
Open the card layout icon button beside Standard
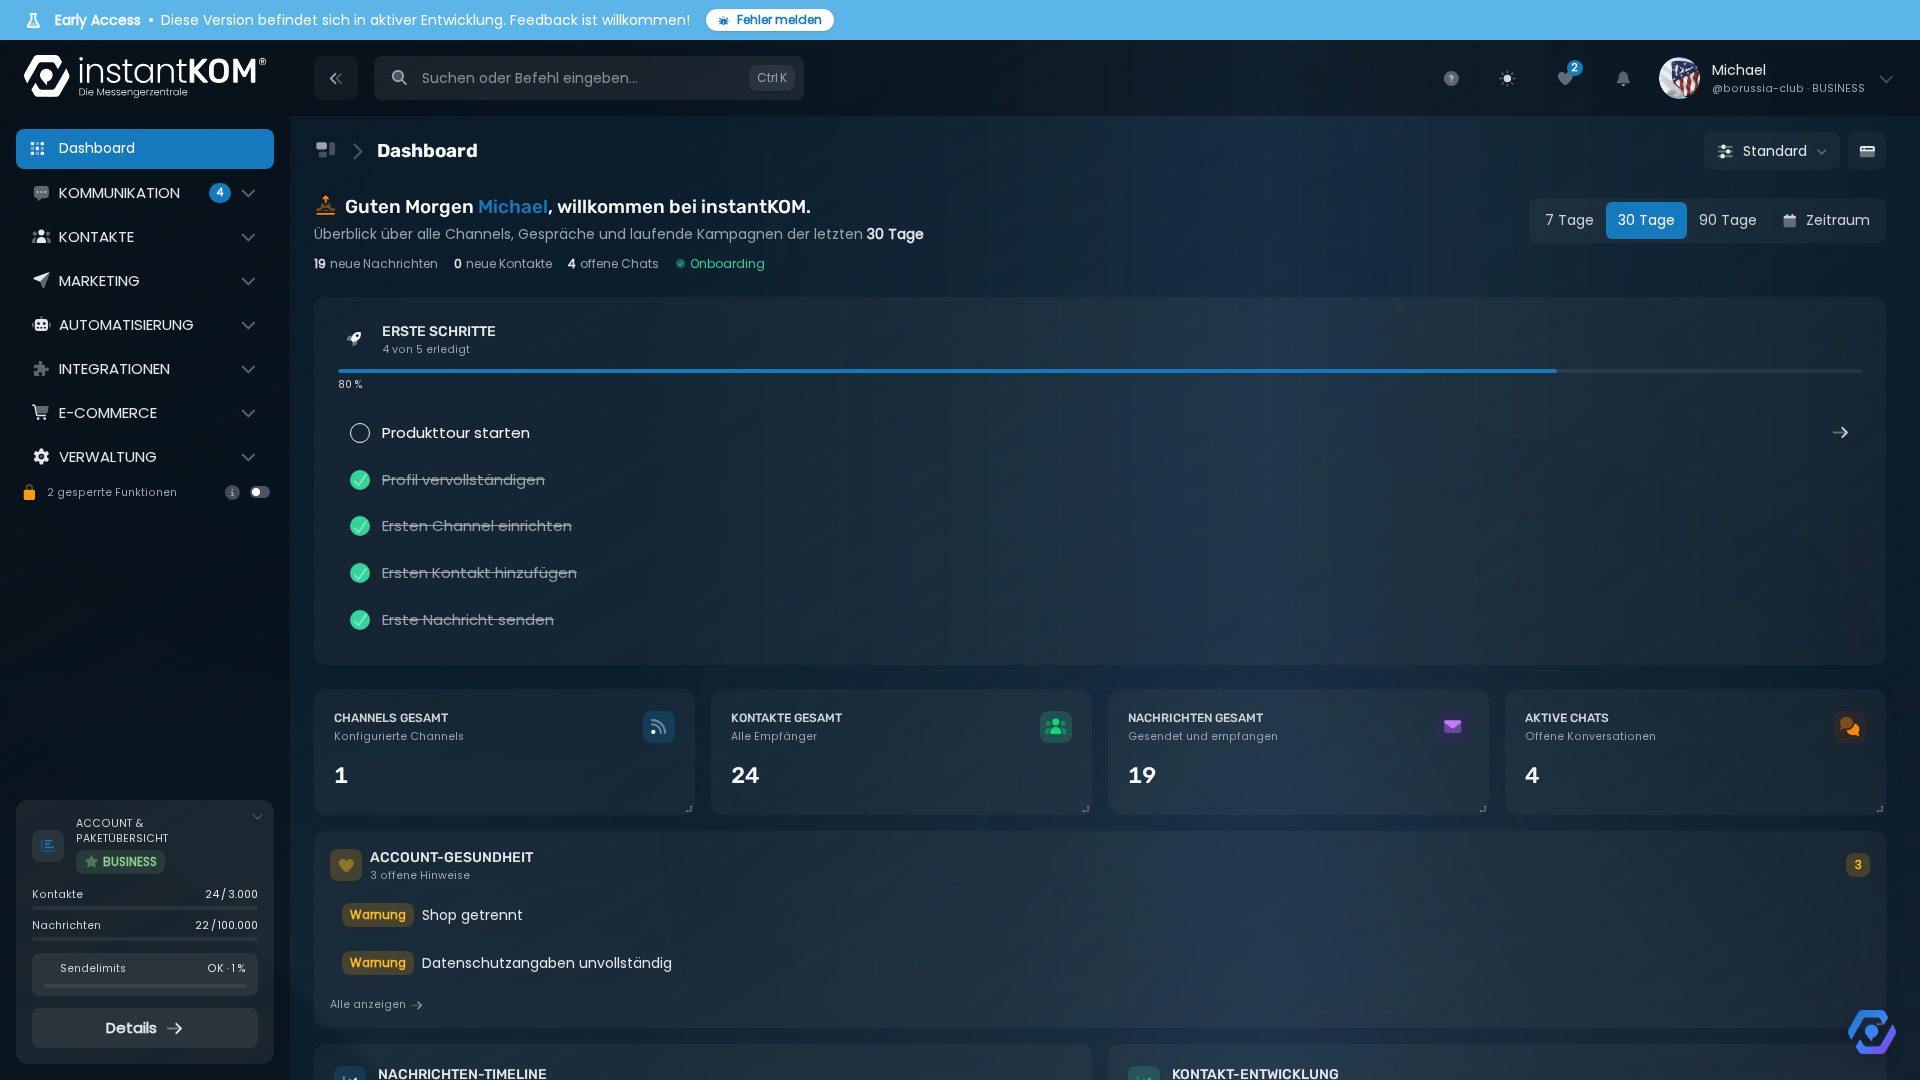(1867, 151)
